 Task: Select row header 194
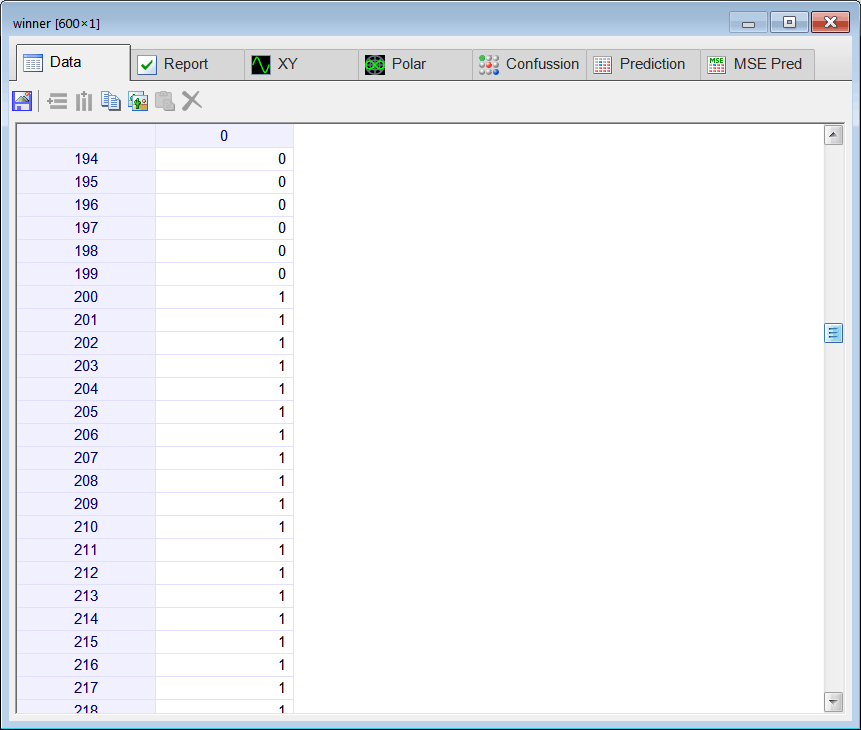pyautogui.click(x=86, y=159)
